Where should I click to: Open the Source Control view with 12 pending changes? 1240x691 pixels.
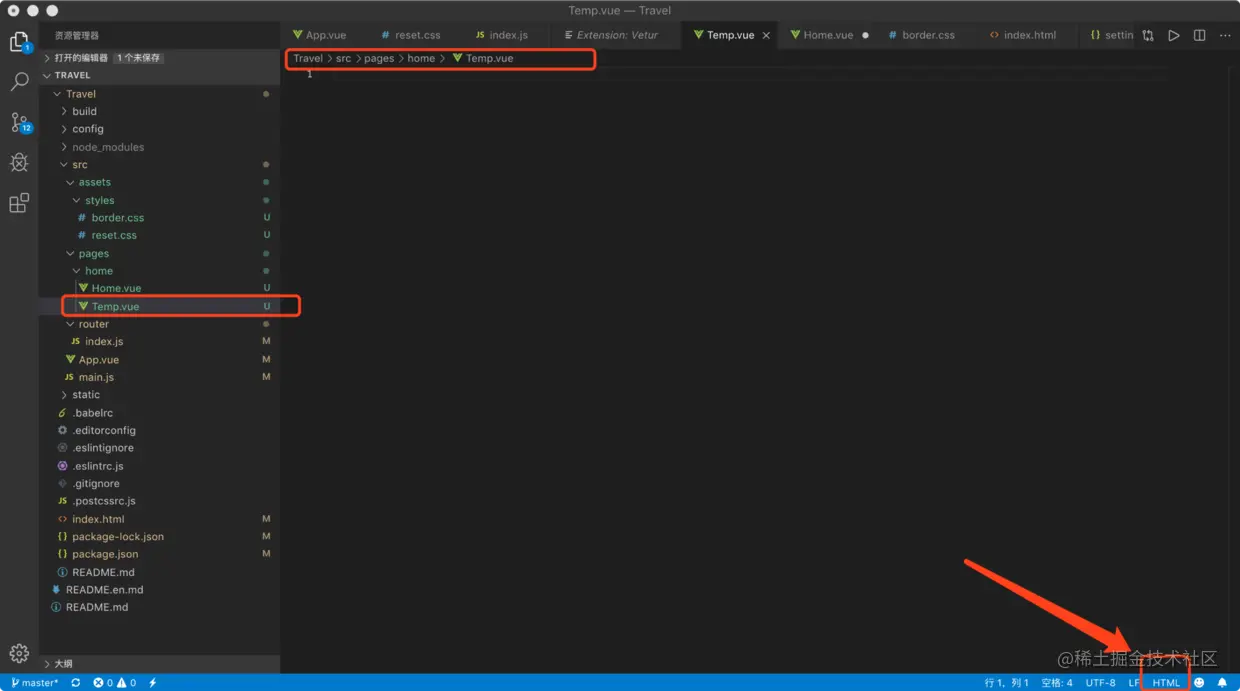20,122
